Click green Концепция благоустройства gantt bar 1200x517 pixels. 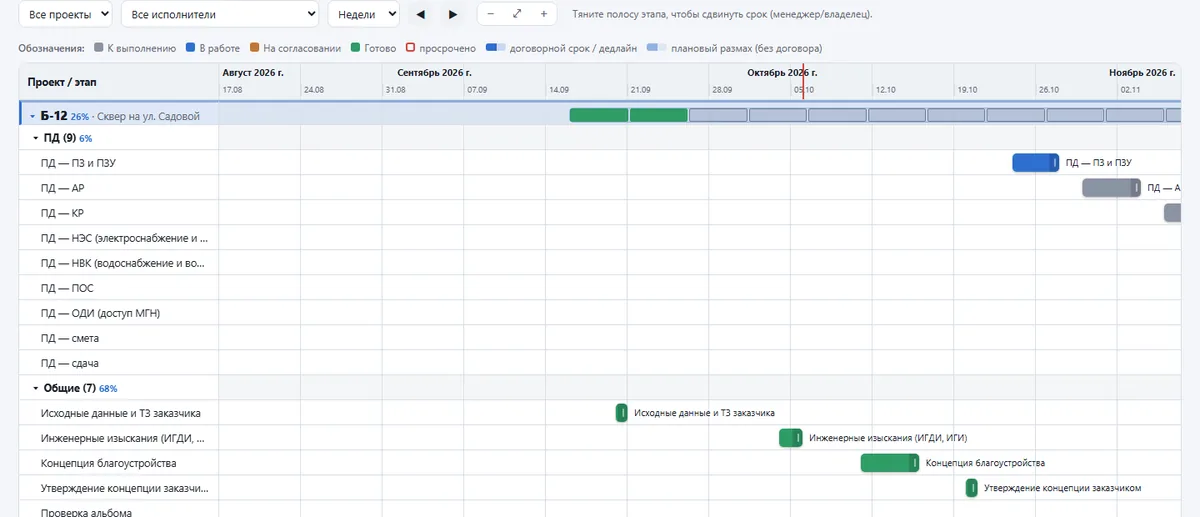tap(890, 462)
